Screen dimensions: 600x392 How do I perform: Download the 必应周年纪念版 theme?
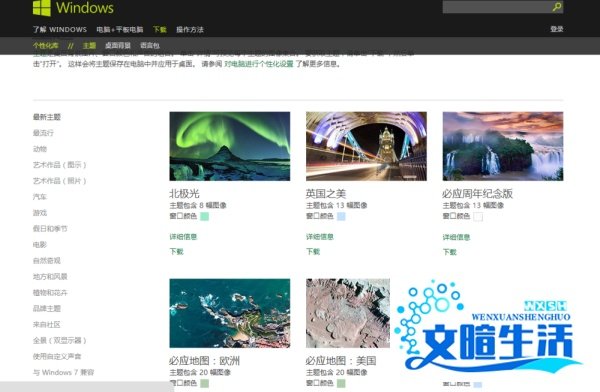[450, 252]
